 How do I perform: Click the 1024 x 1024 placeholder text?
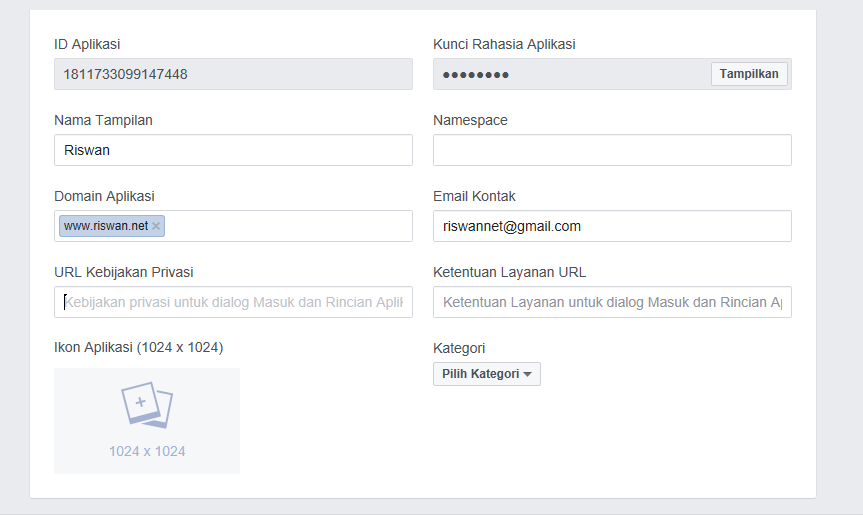[147, 451]
